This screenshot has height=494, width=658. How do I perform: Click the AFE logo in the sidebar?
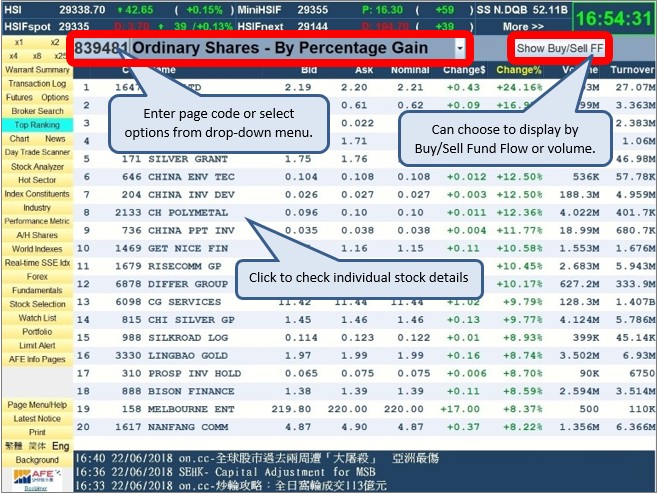pos(37,476)
